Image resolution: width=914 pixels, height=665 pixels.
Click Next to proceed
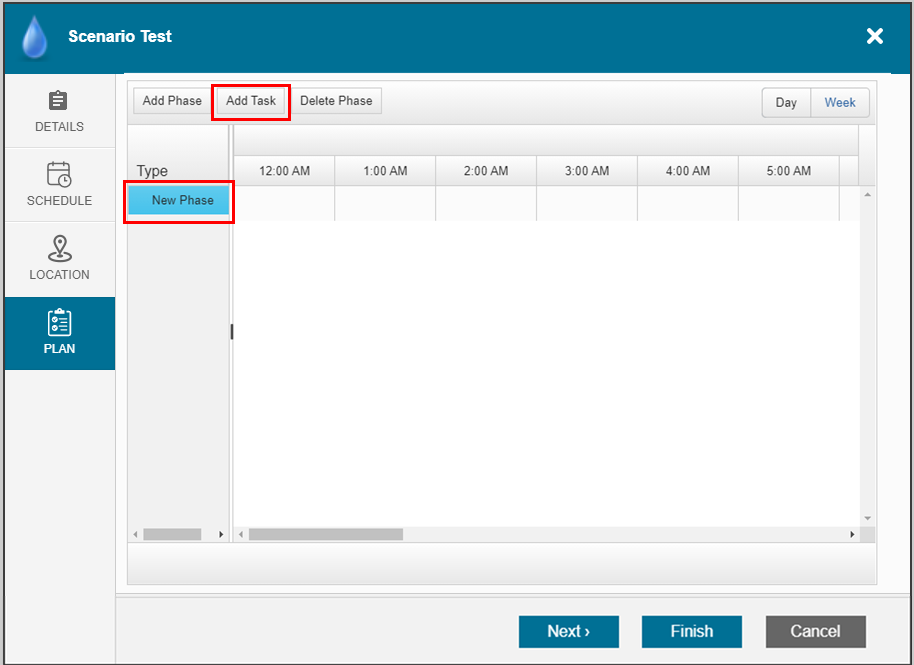[568, 631]
